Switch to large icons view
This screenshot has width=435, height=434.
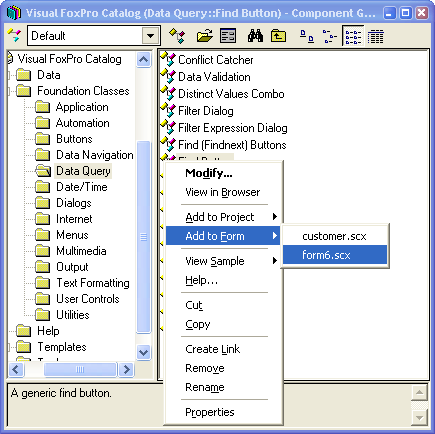[x=307, y=36]
